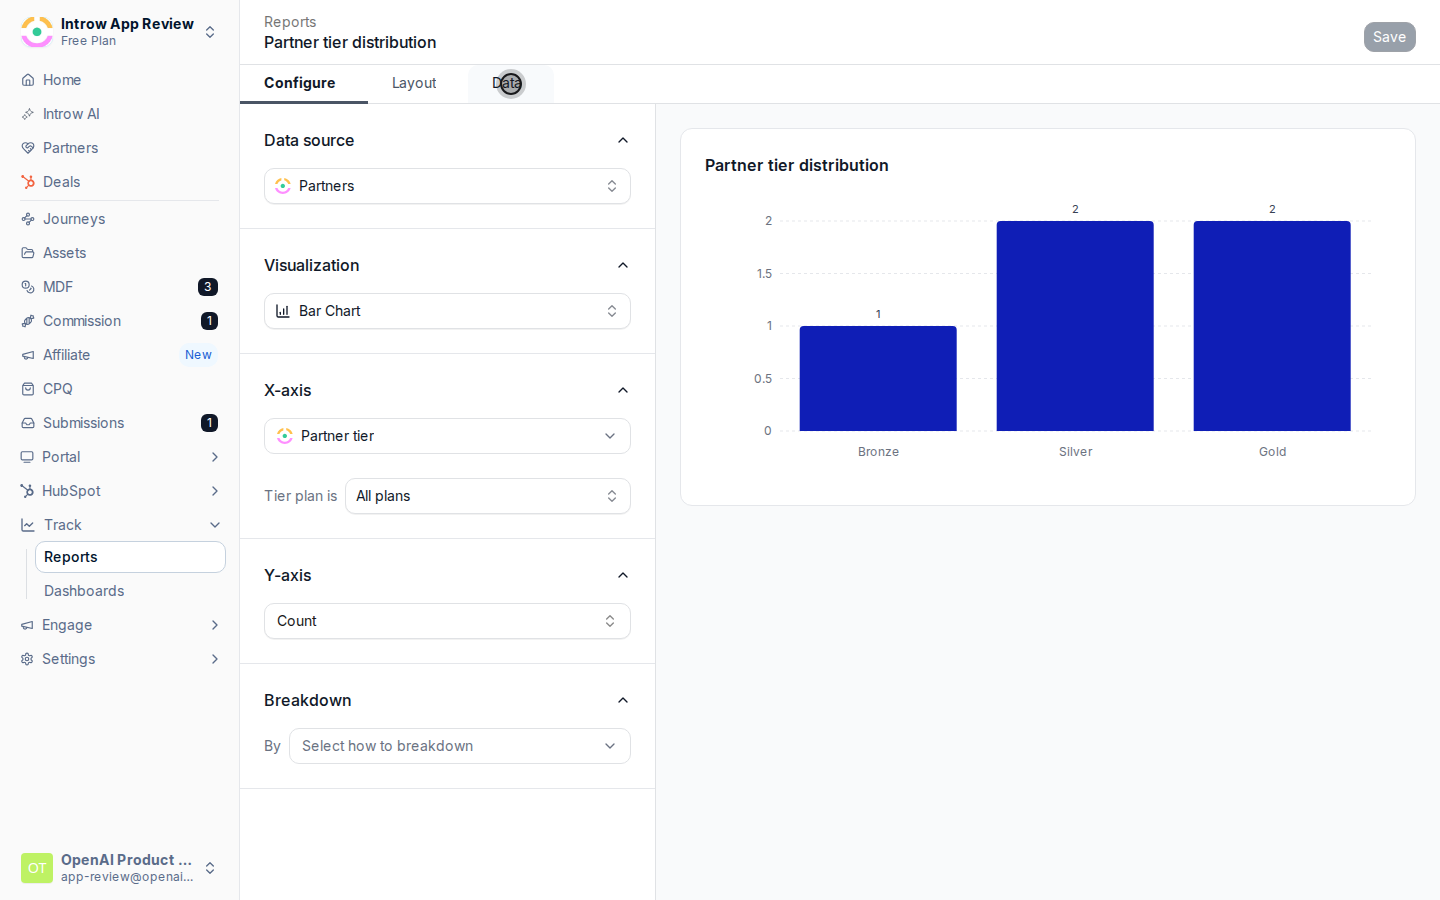Image resolution: width=1440 pixels, height=900 pixels.
Task: Open the Bar Chart visualization dropdown
Action: pos(447,311)
